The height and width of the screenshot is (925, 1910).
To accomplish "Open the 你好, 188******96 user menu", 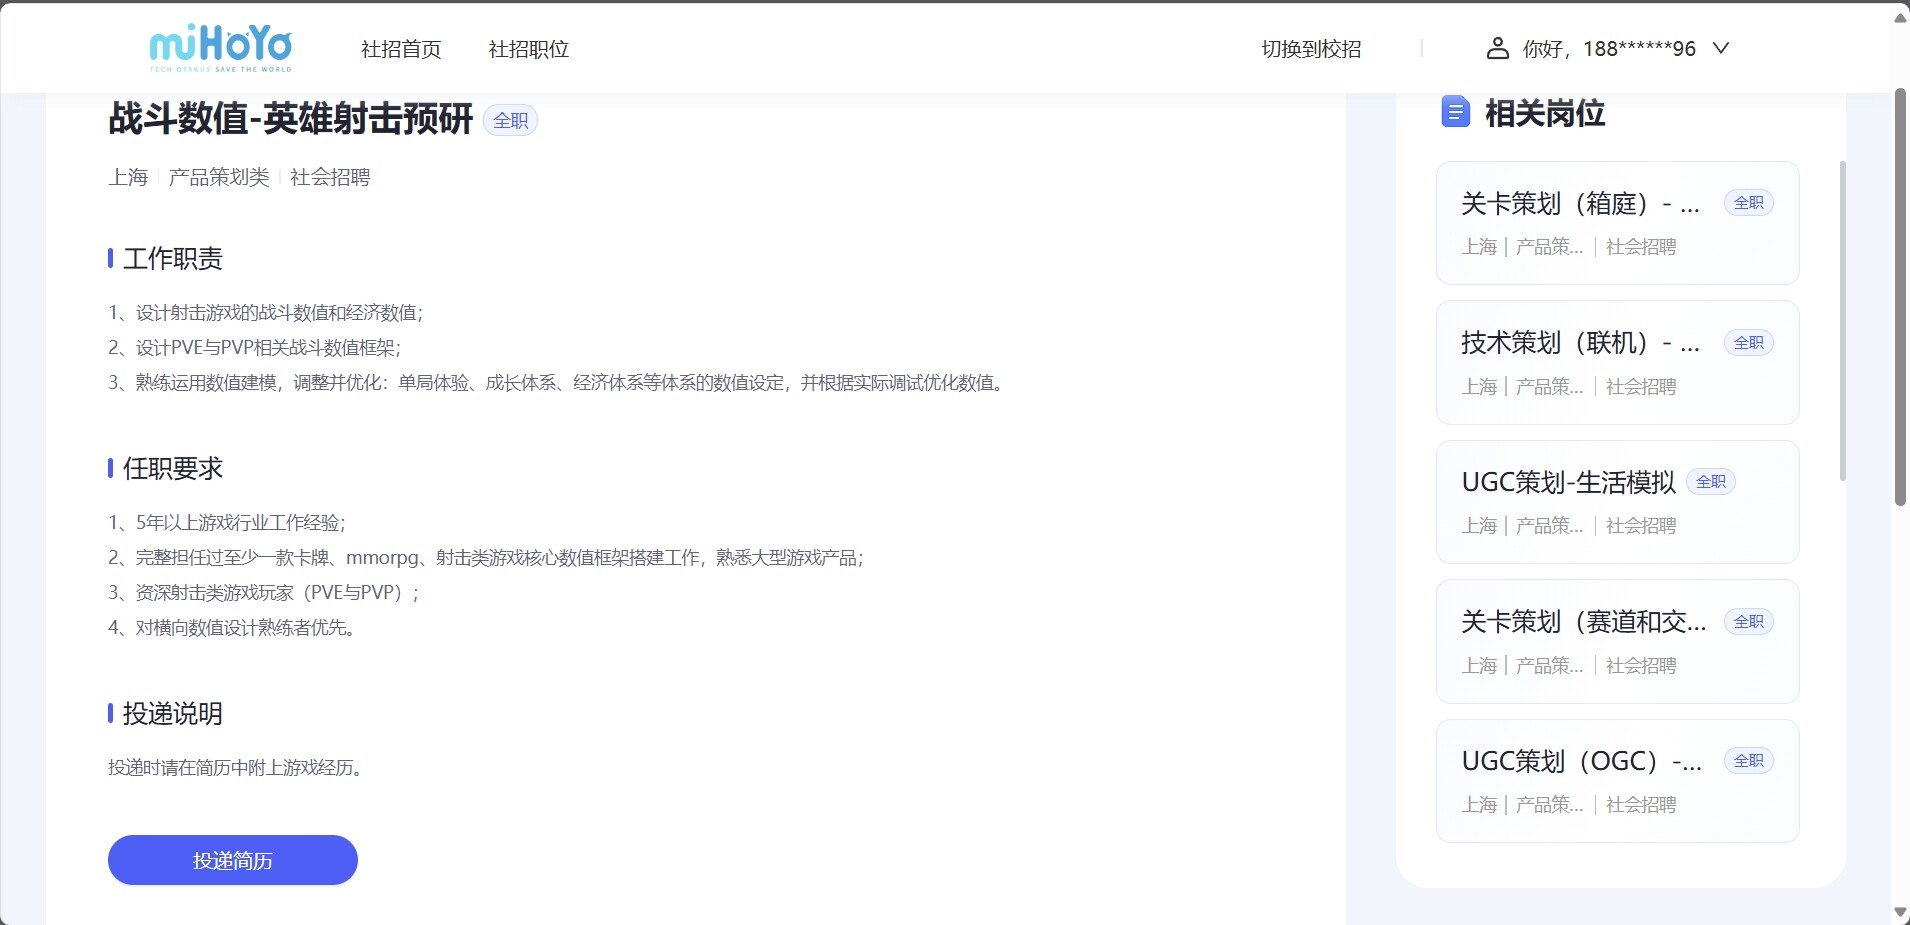I will point(1608,48).
